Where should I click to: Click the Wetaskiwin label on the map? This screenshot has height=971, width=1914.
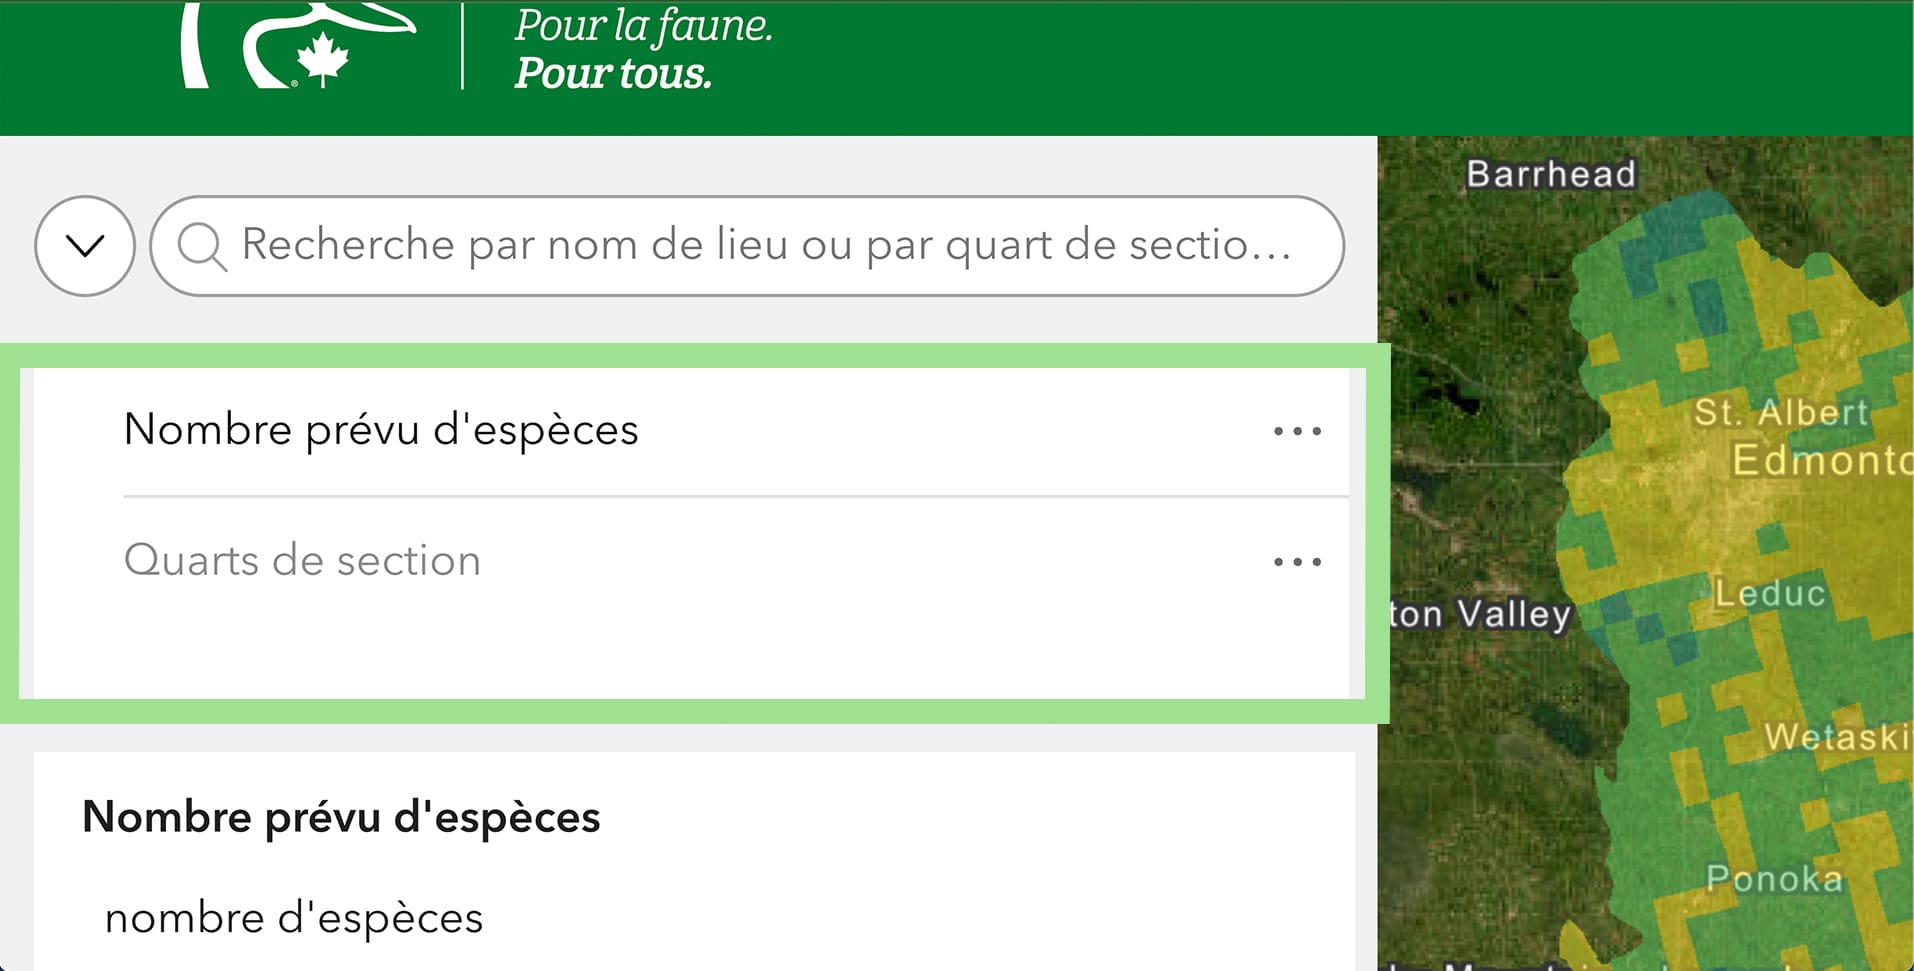[x=1838, y=737]
